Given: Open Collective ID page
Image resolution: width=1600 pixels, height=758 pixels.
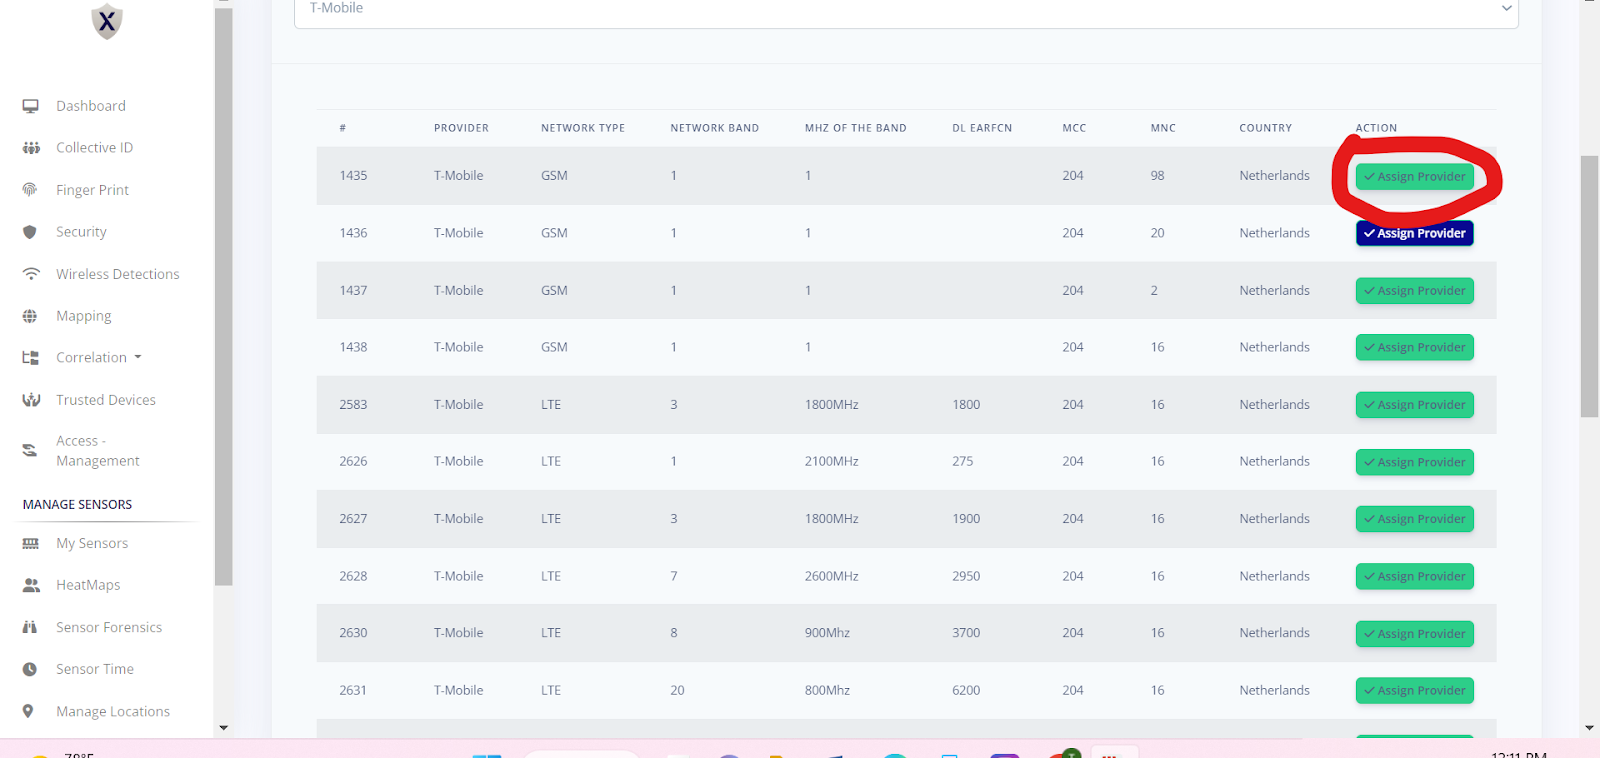Looking at the screenshot, I should coord(94,148).
